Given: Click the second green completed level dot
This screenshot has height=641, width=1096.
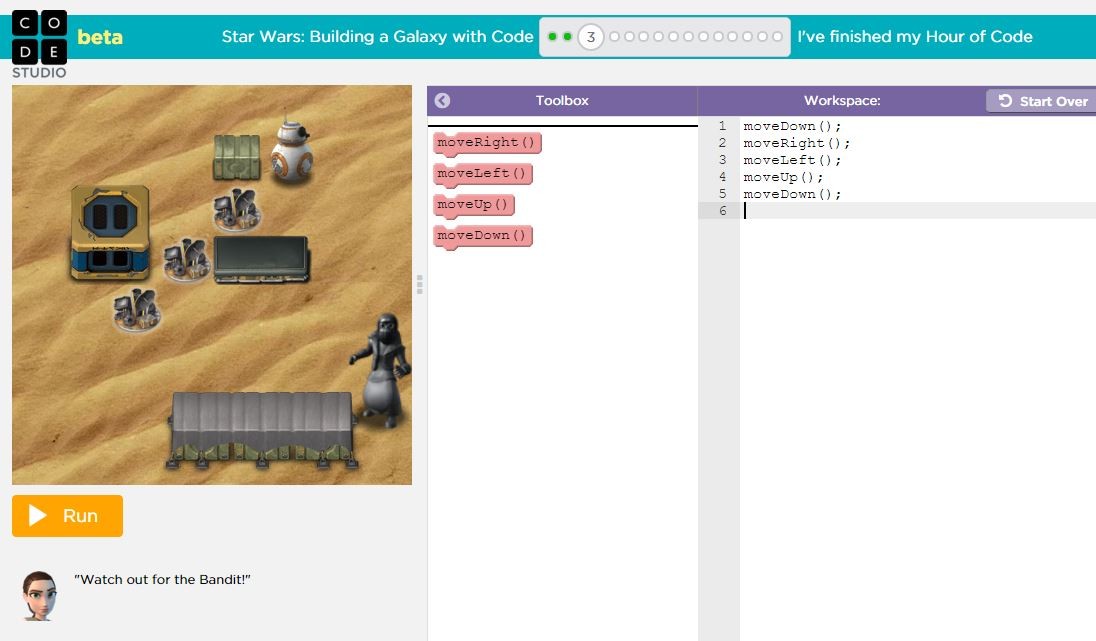Looking at the screenshot, I should (567, 36).
